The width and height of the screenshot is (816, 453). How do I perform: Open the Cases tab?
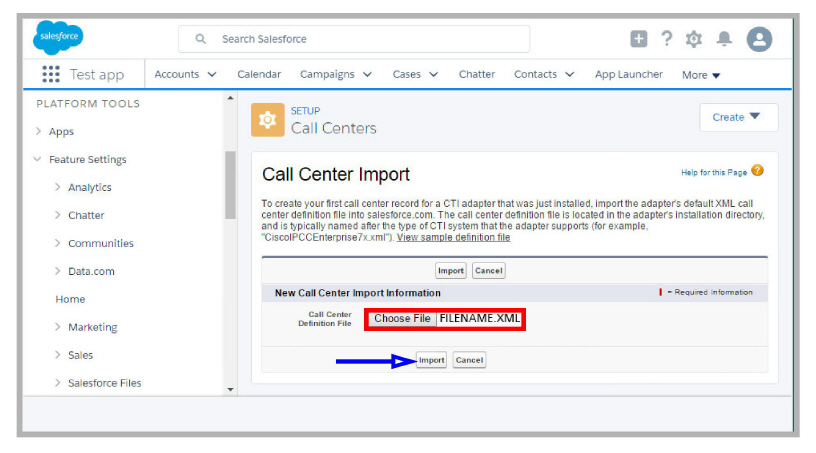(x=406, y=74)
